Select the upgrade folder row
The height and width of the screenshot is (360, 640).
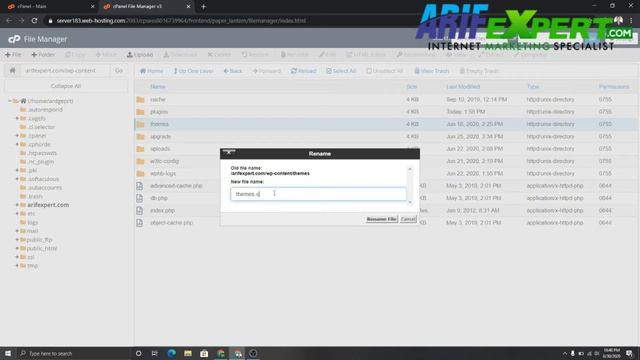click(x=385, y=136)
